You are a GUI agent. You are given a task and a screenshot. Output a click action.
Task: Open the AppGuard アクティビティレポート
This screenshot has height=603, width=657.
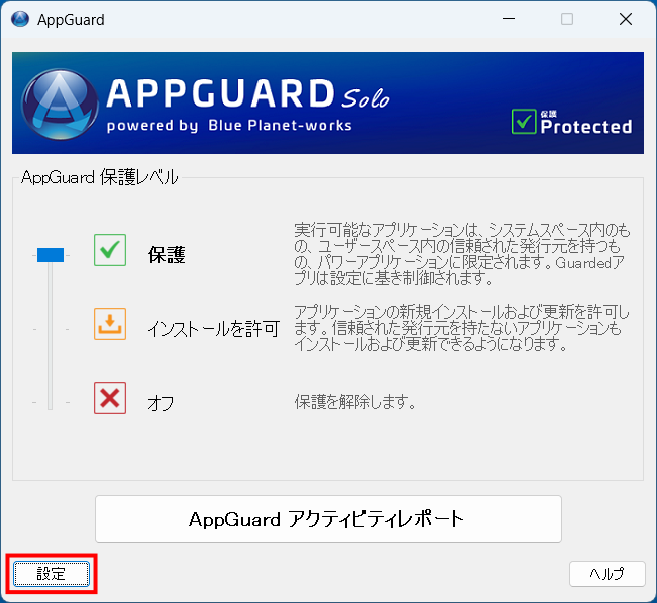pyautogui.click(x=328, y=519)
